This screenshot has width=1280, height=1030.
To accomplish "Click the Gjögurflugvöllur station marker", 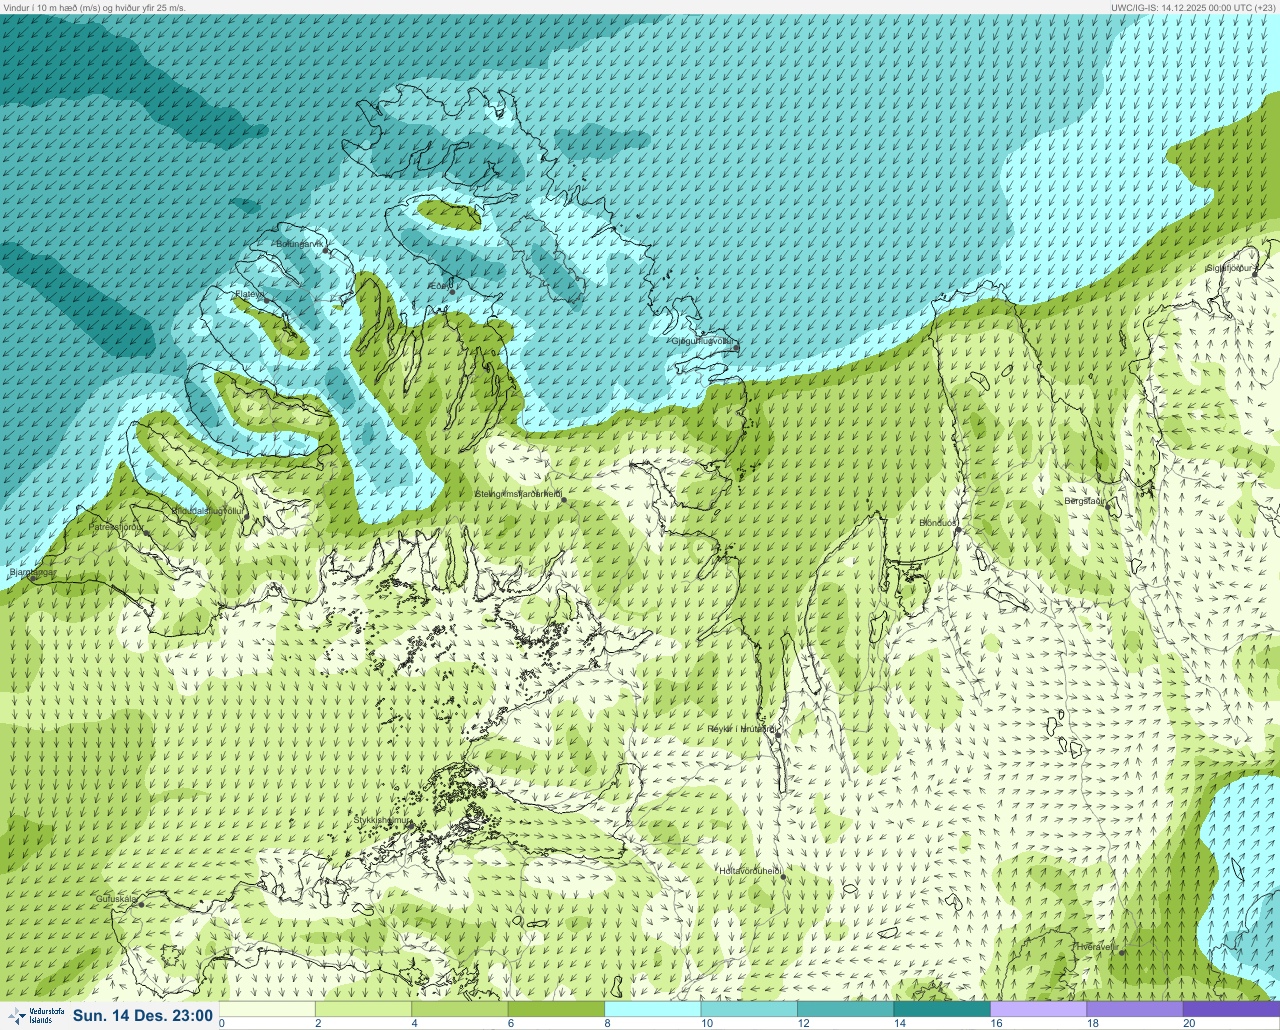I will coord(736,348).
